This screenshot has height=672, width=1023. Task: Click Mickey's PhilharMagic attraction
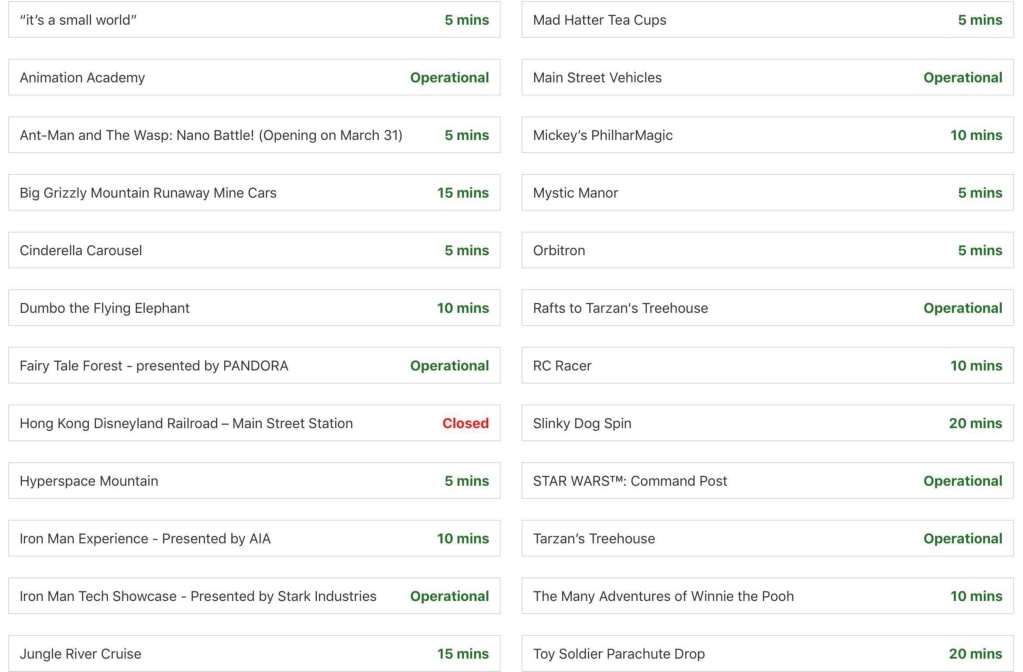(x=767, y=135)
